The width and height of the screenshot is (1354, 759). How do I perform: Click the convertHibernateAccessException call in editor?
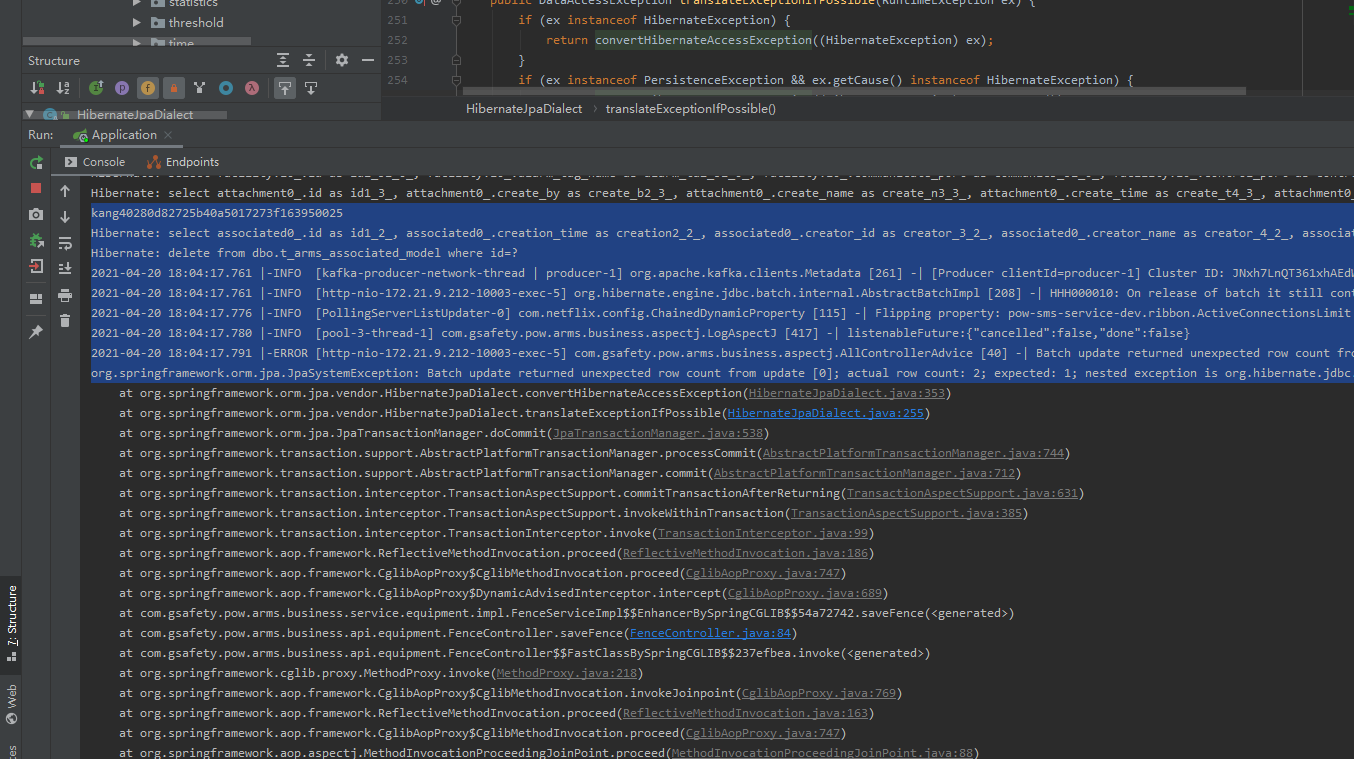[x=703, y=40]
